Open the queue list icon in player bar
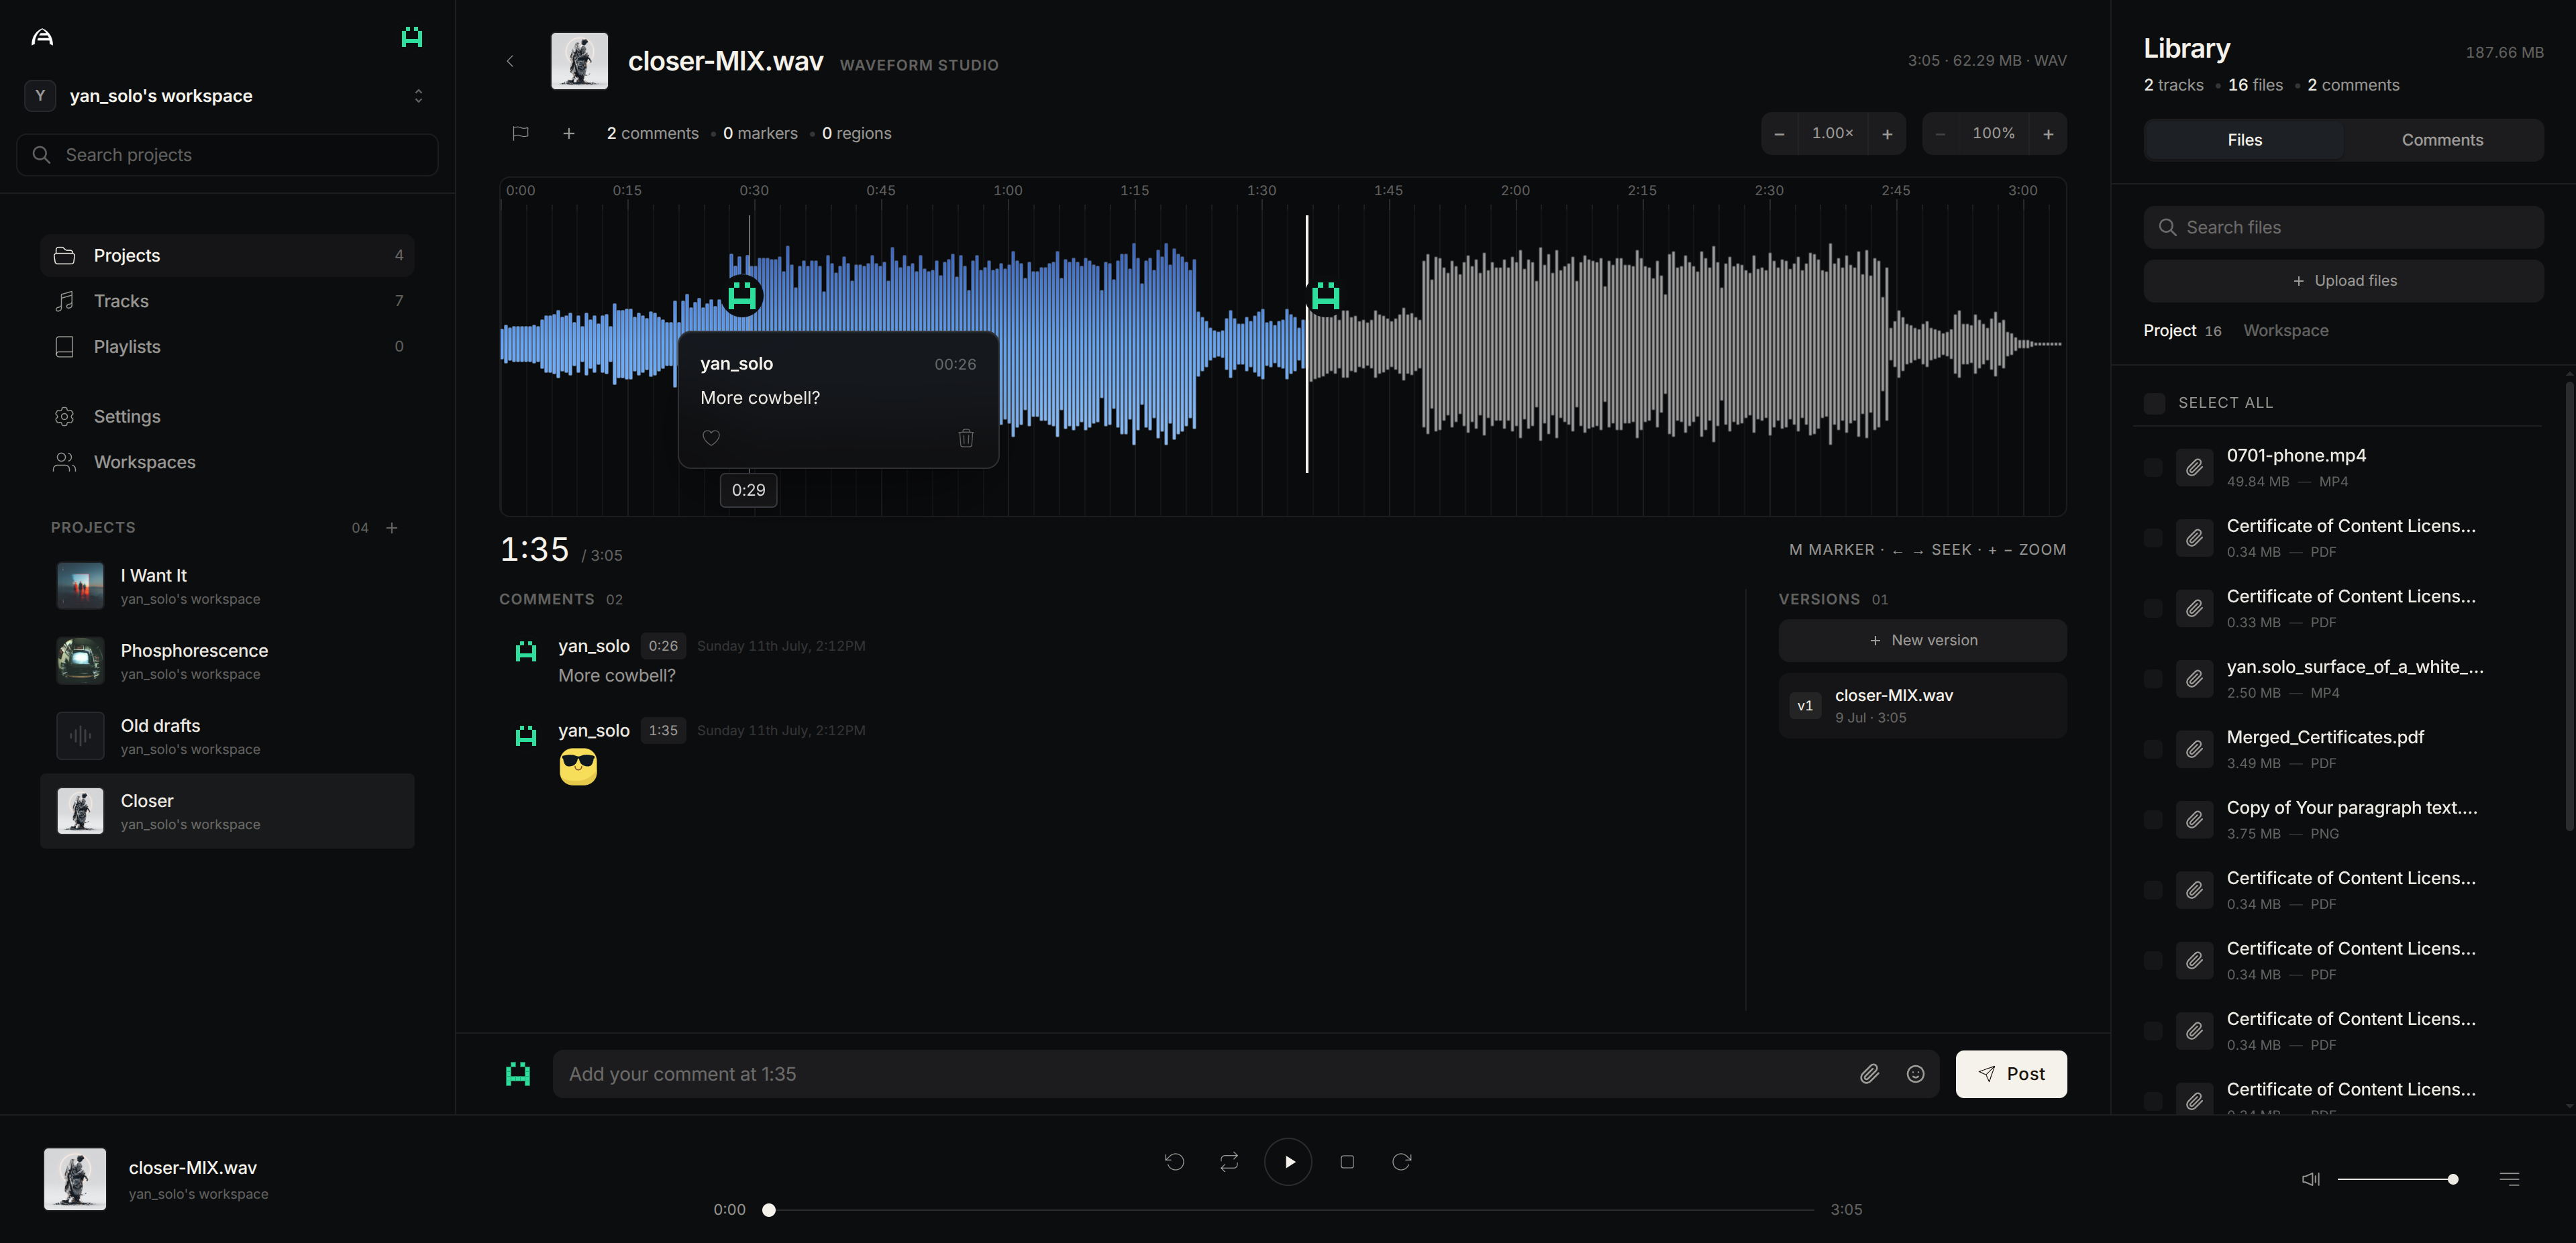 coord(2509,1179)
